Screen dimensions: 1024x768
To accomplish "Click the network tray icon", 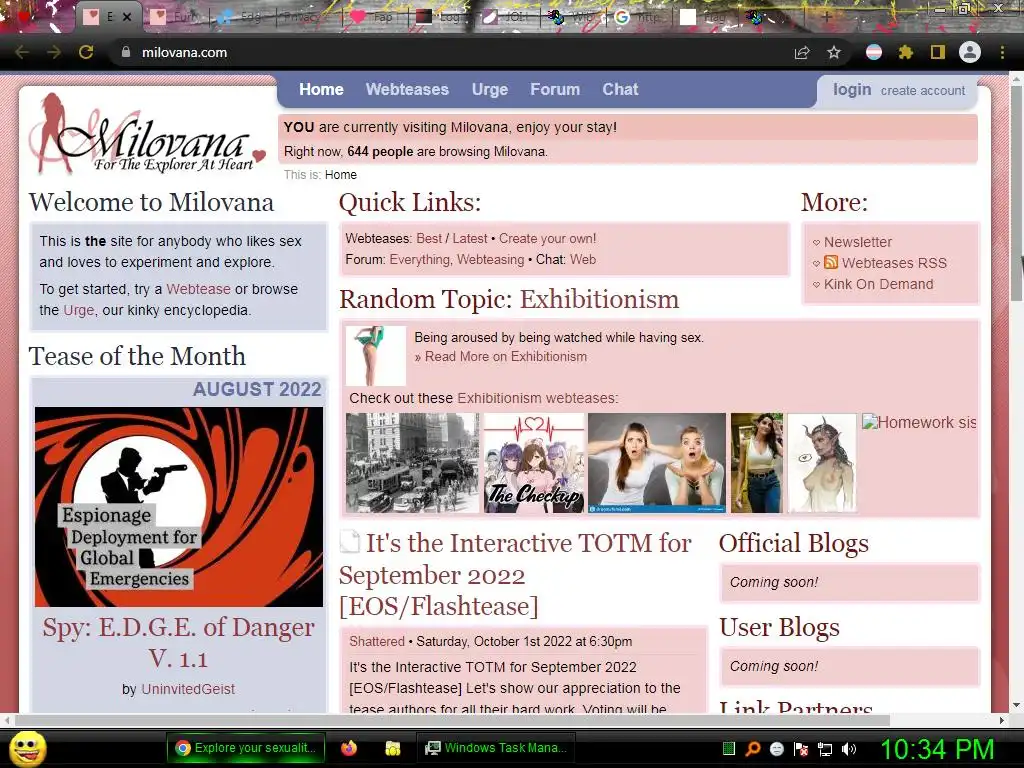I will tap(825, 749).
